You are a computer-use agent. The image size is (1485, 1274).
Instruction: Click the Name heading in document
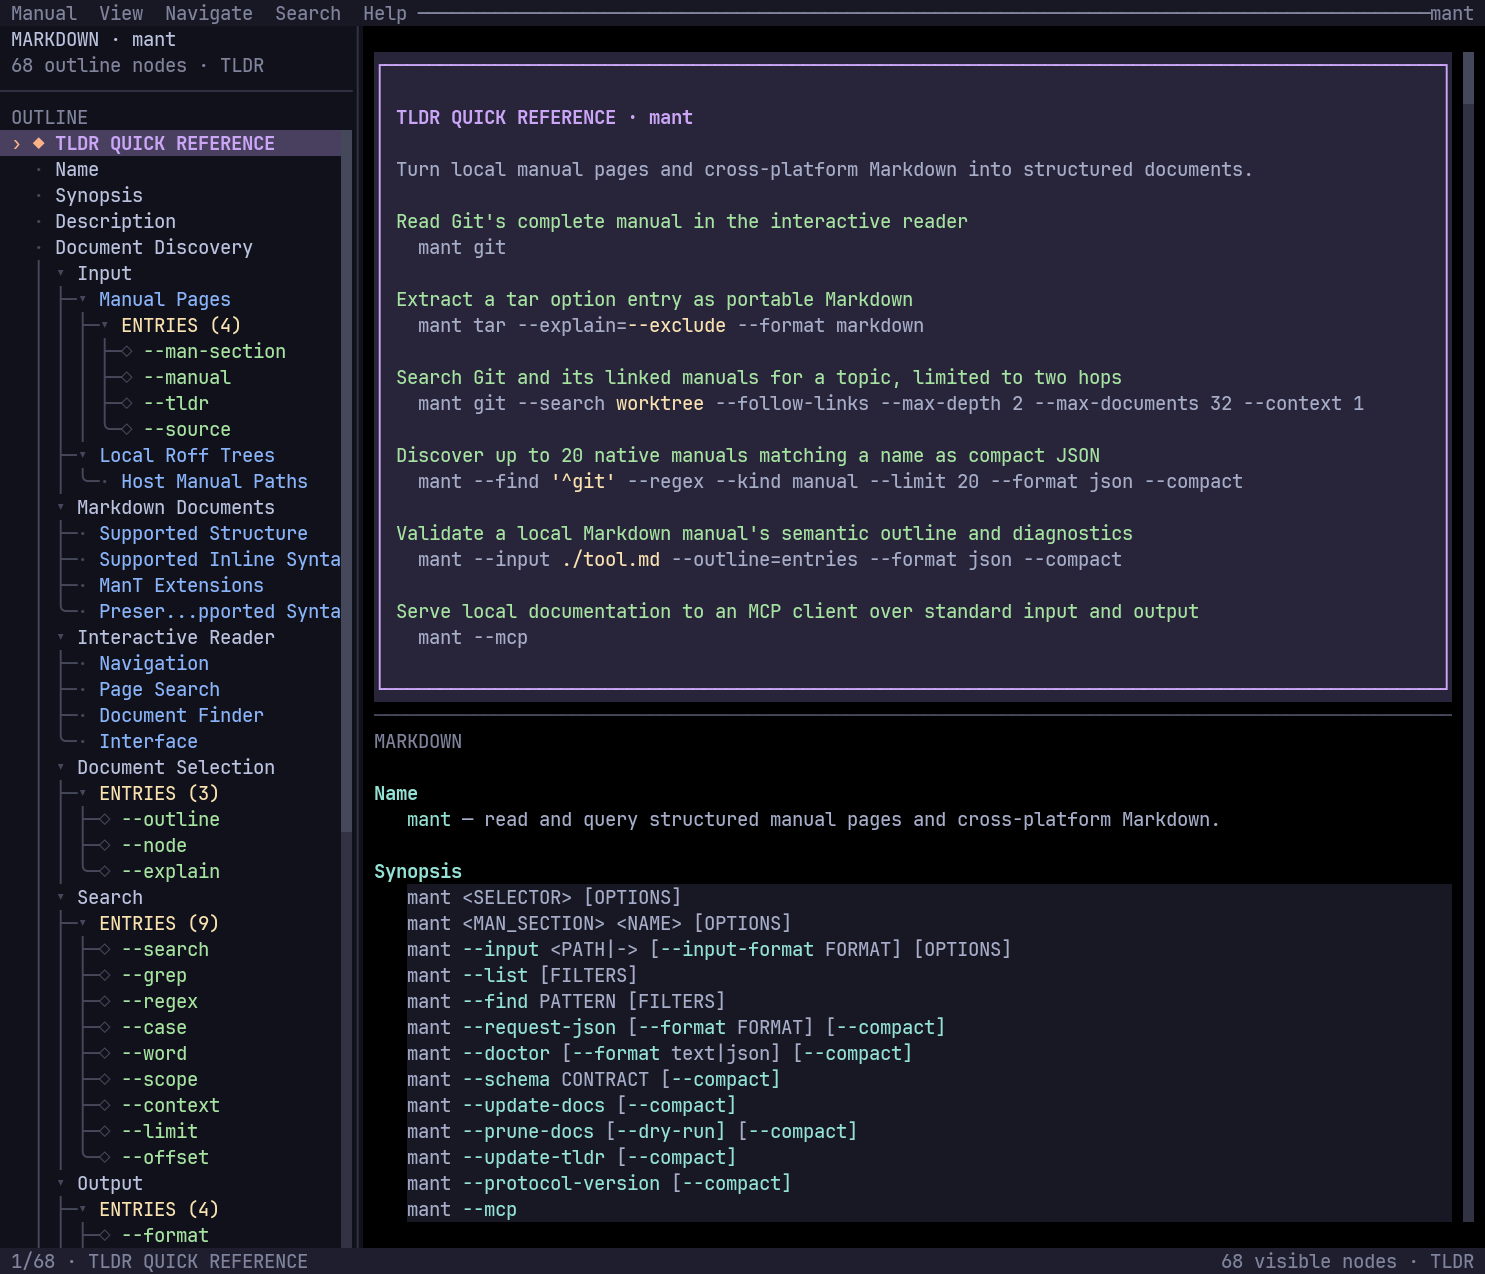(396, 793)
